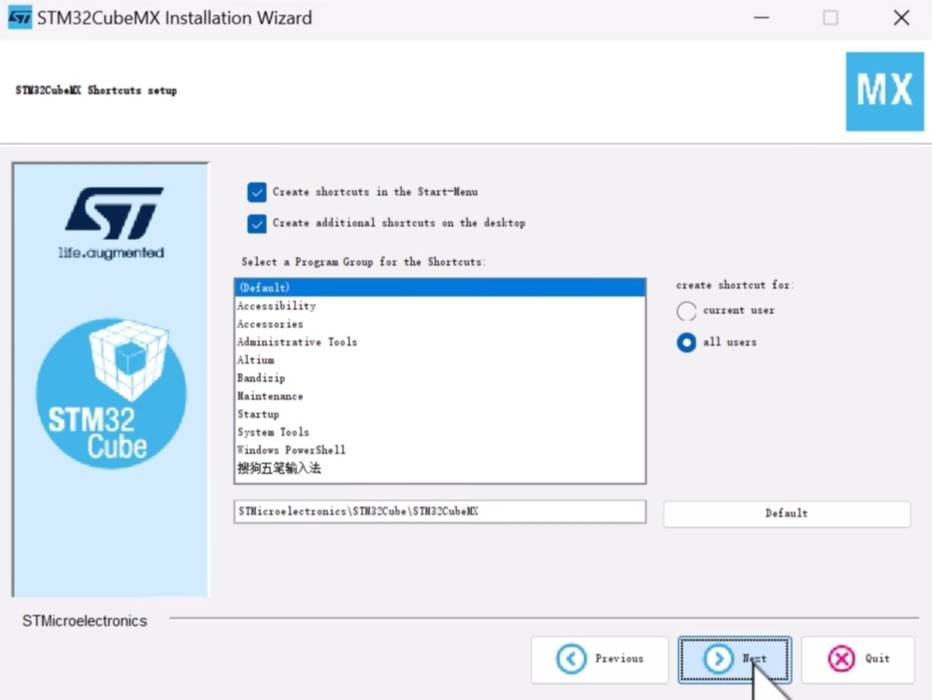Choose the all users radio option
Image resolution: width=932 pixels, height=700 pixels.
686,342
